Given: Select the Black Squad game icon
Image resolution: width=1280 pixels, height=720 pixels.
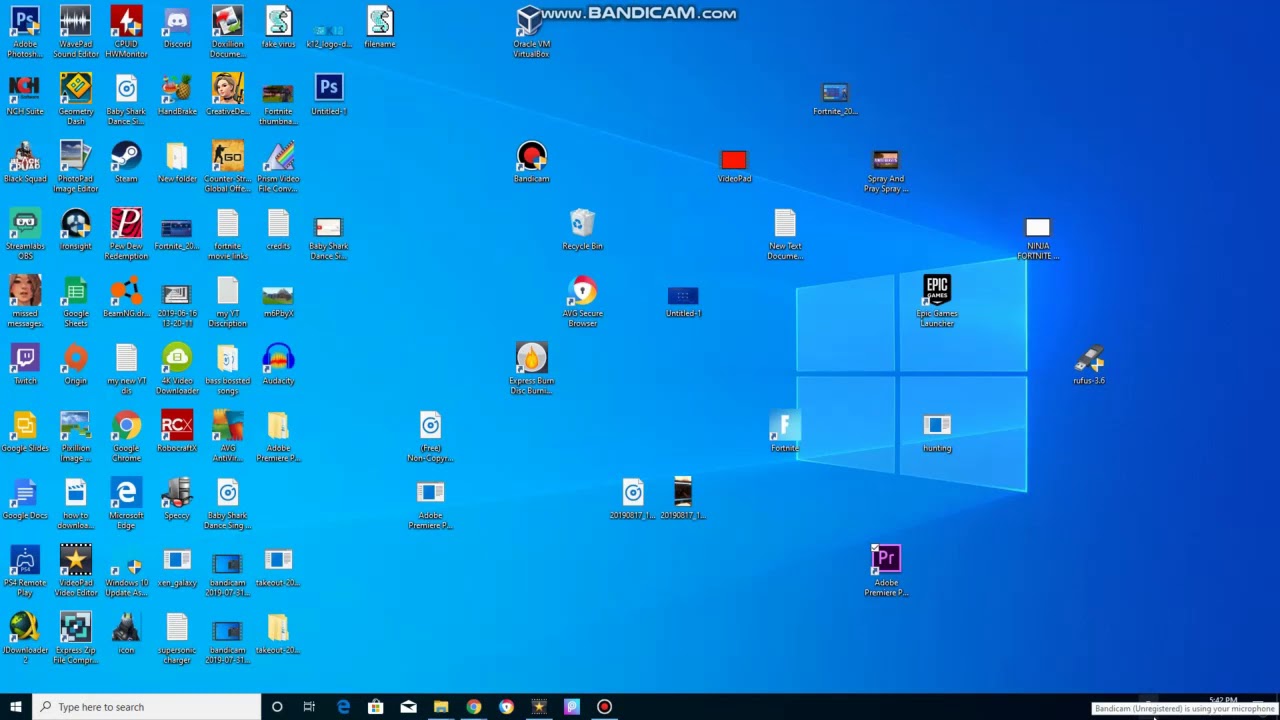Looking at the screenshot, I should (x=25, y=161).
